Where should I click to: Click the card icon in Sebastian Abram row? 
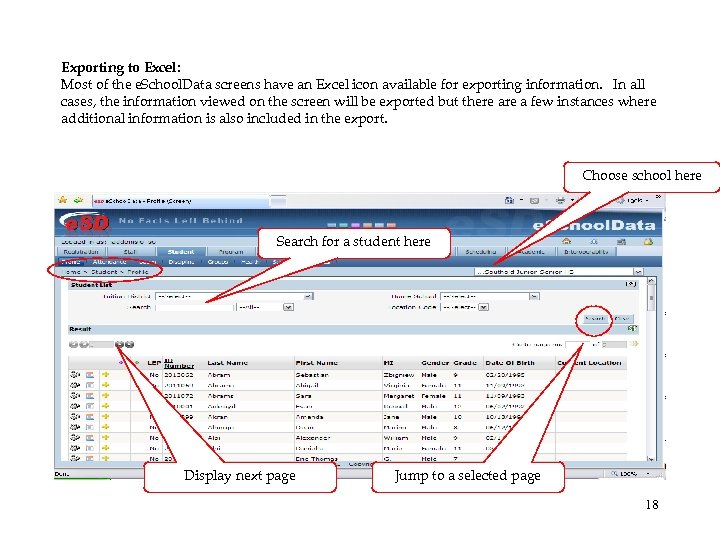pyautogui.click(x=90, y=375)
